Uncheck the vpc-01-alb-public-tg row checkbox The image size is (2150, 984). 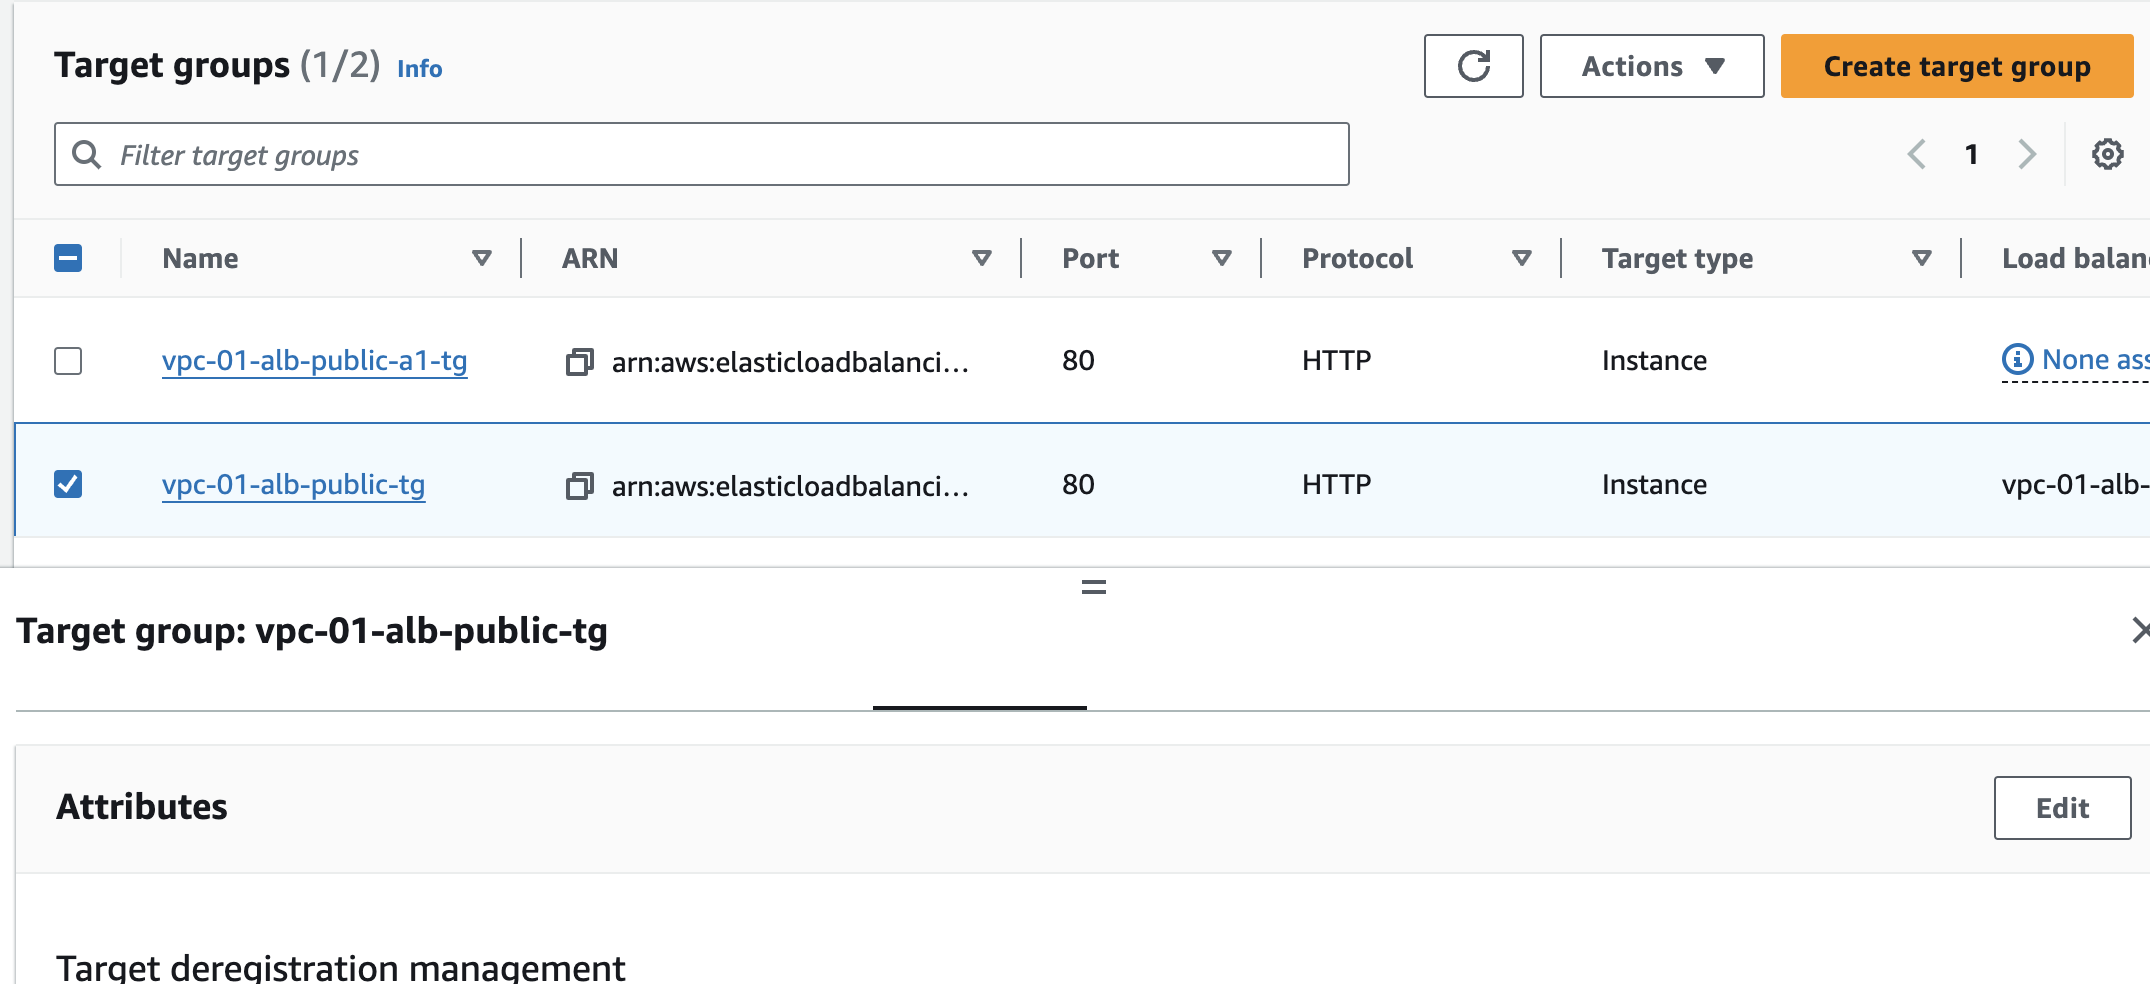[x=68, y=485]
